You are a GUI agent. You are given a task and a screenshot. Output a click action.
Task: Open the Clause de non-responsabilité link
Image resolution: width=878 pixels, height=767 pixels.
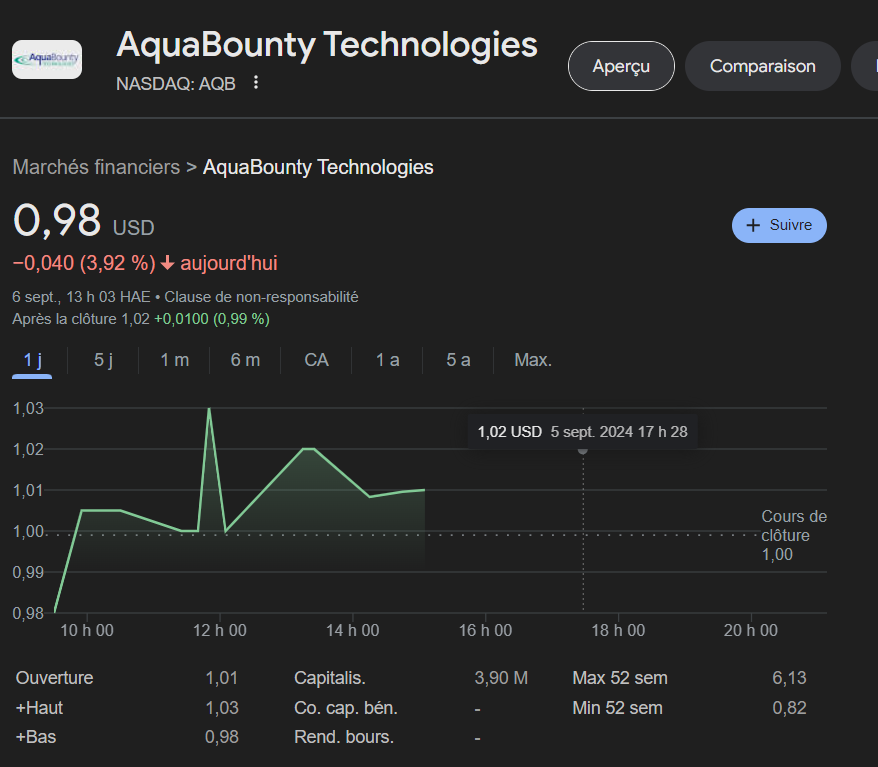click(261, 297)
